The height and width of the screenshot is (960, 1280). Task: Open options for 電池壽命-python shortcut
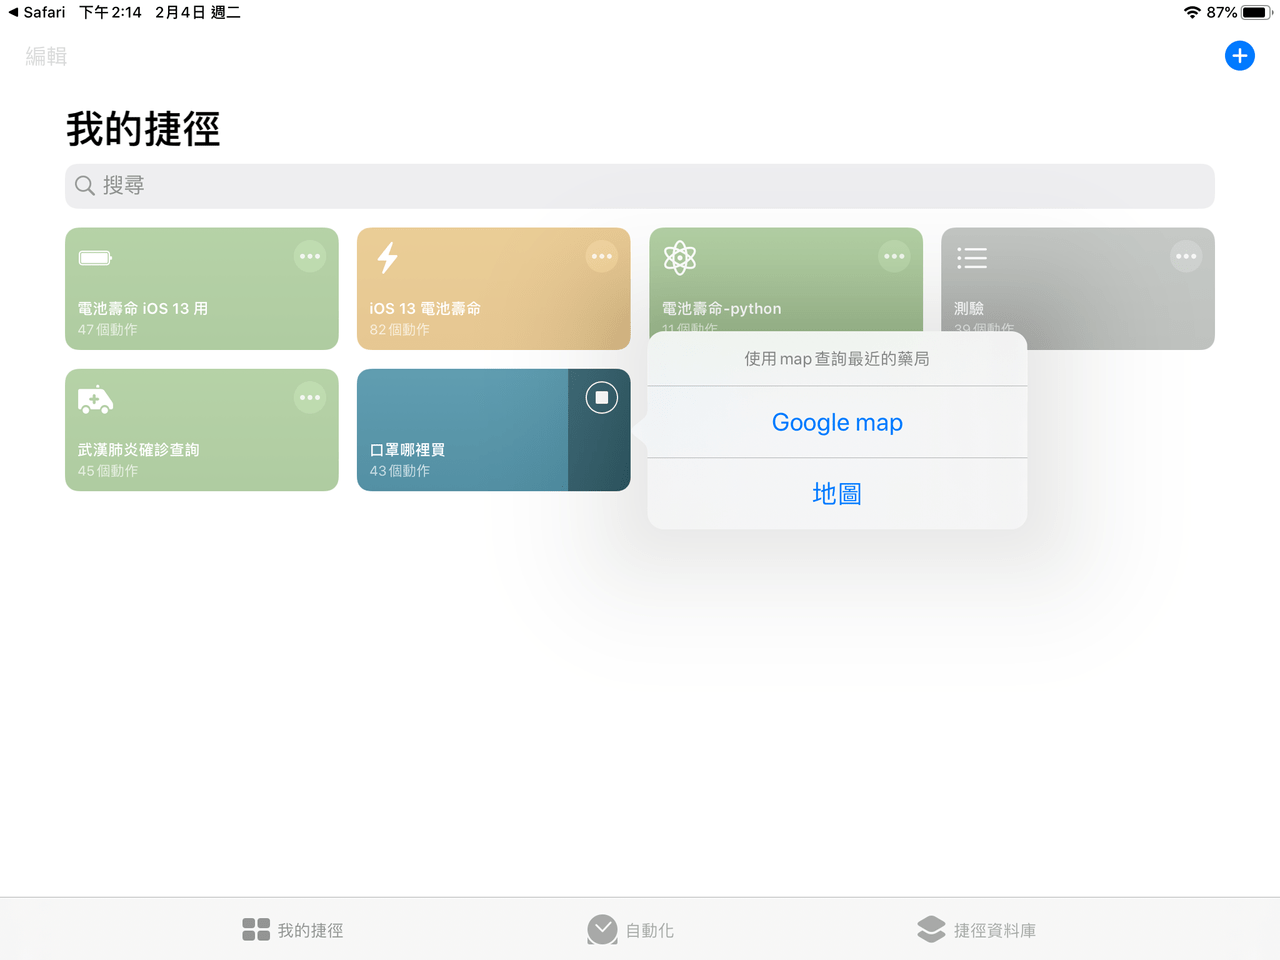(x=894, y=257)
